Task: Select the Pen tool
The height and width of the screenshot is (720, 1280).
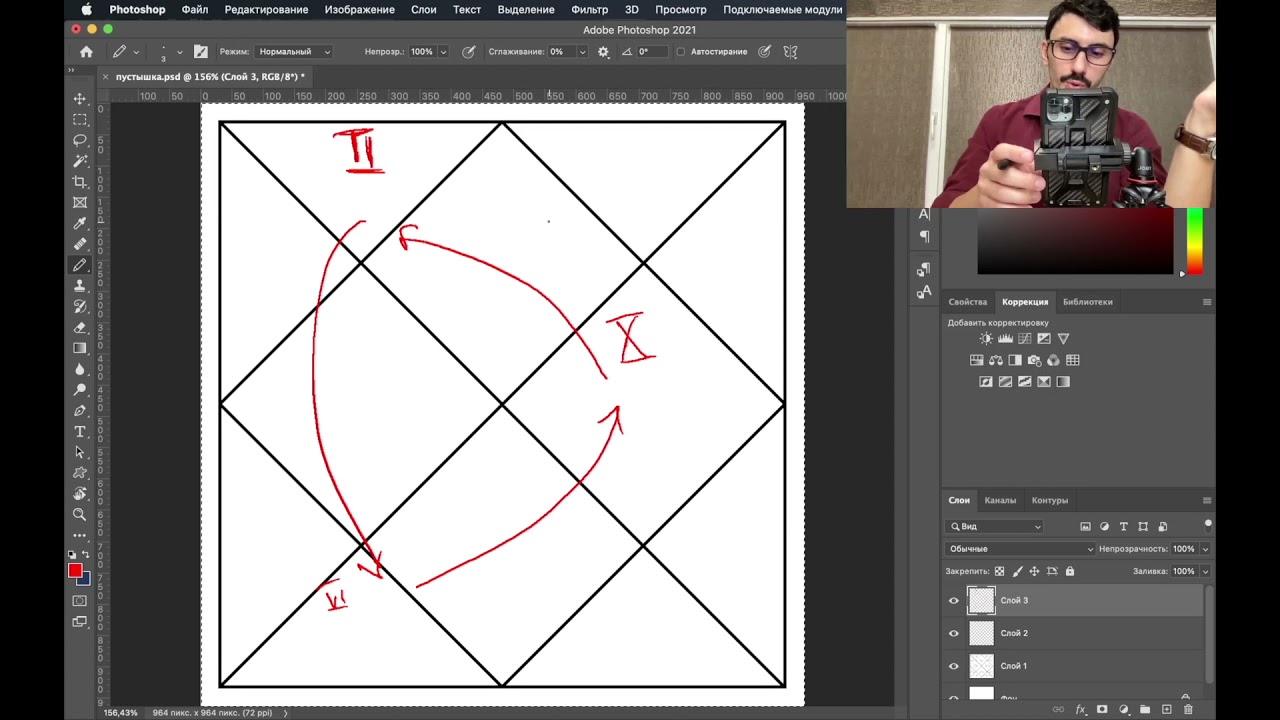Action: (80, 411)
